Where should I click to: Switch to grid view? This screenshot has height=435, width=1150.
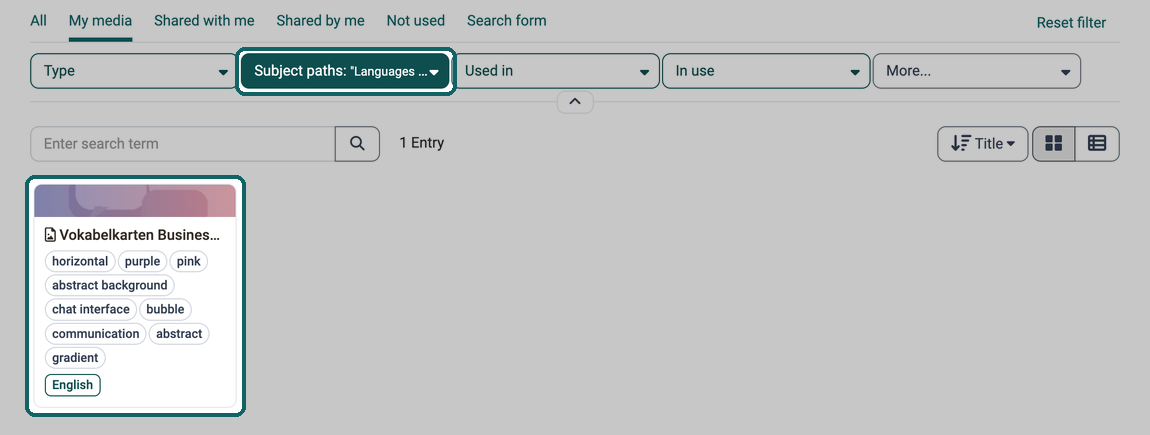[1054, 144]
